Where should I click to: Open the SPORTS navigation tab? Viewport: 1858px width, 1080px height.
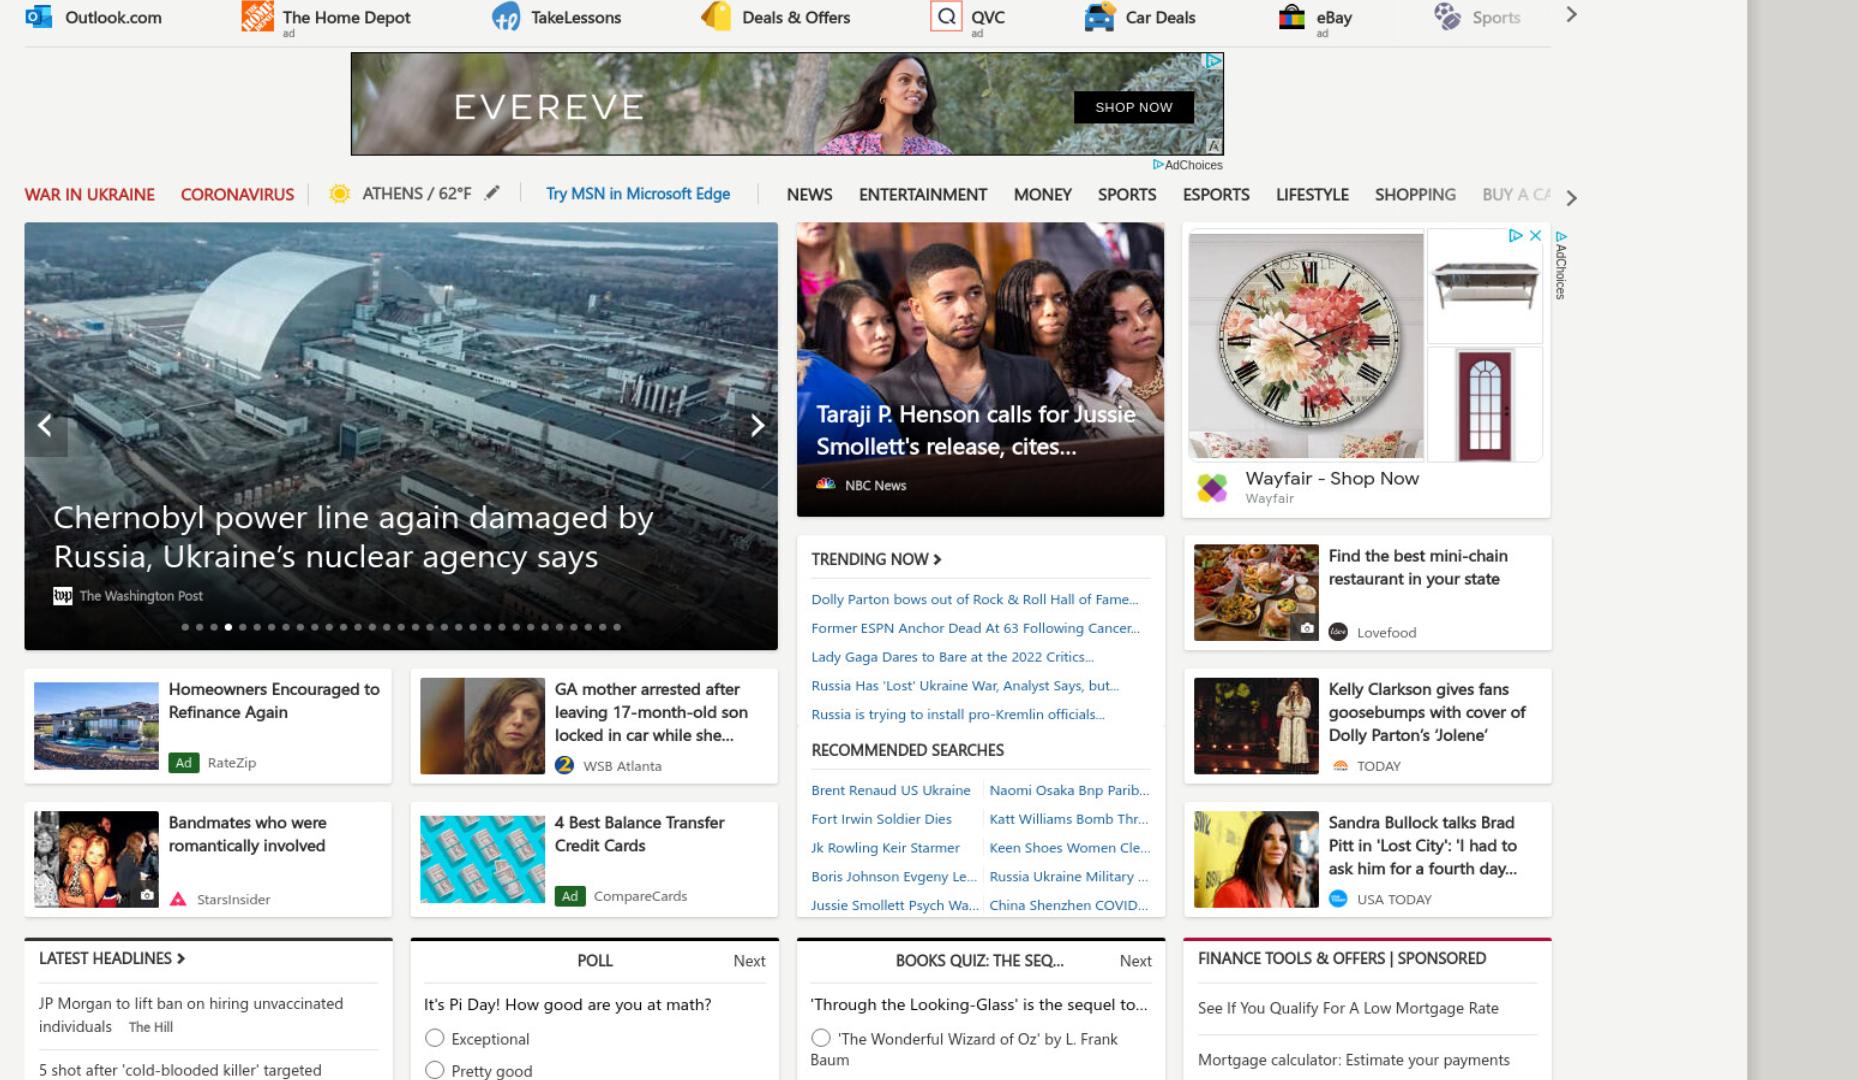click(x=1127, y=194)
